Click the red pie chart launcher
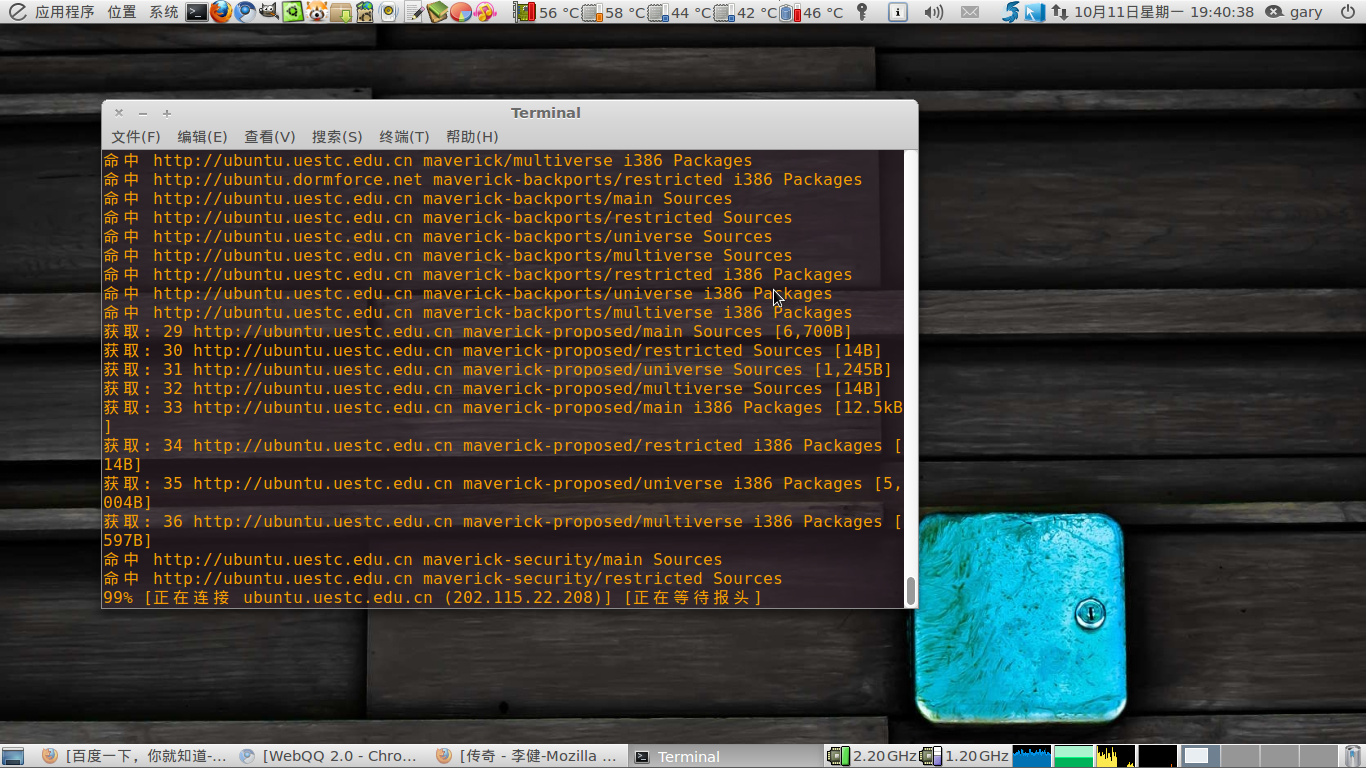 [x=461, y=12]
